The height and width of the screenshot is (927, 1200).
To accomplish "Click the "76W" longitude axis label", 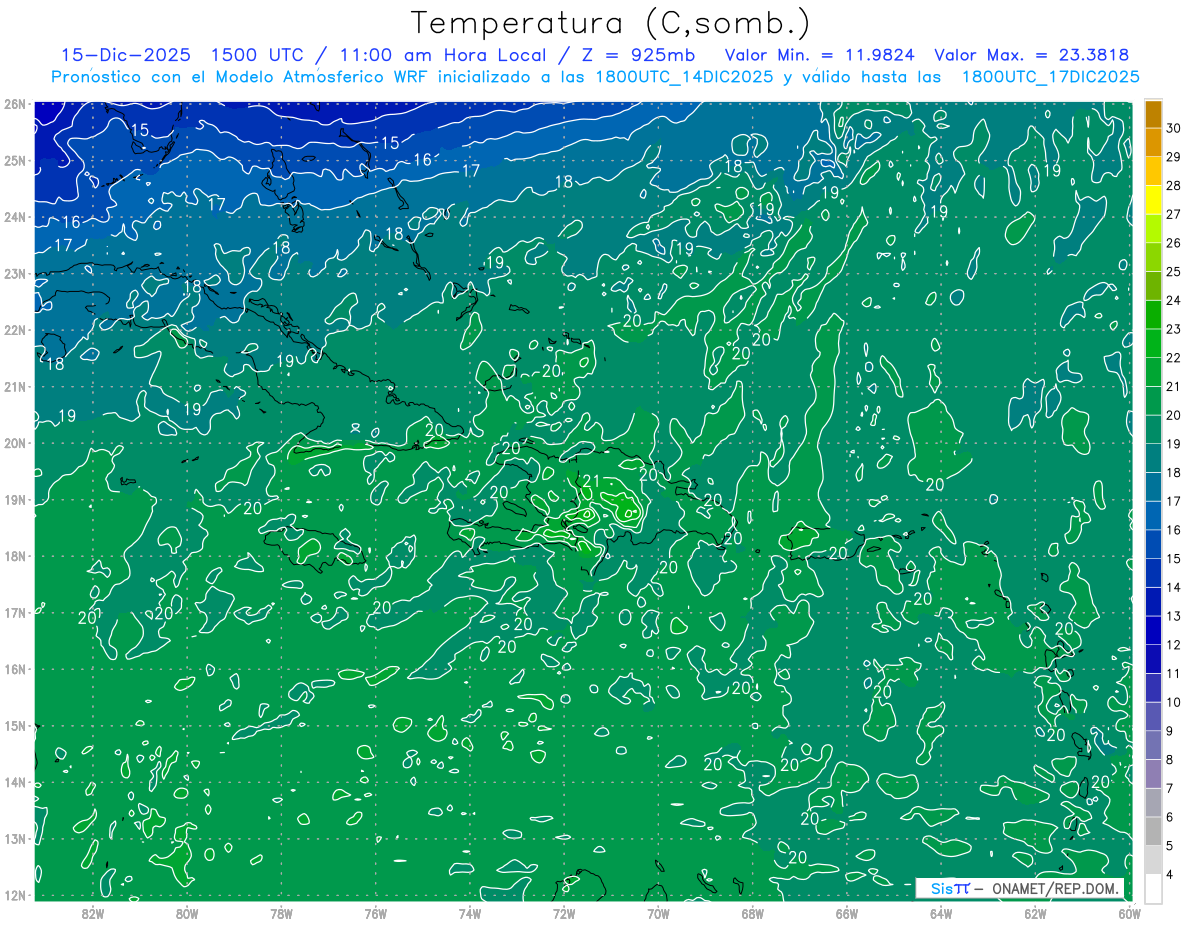I will click(x=375, y=913).
